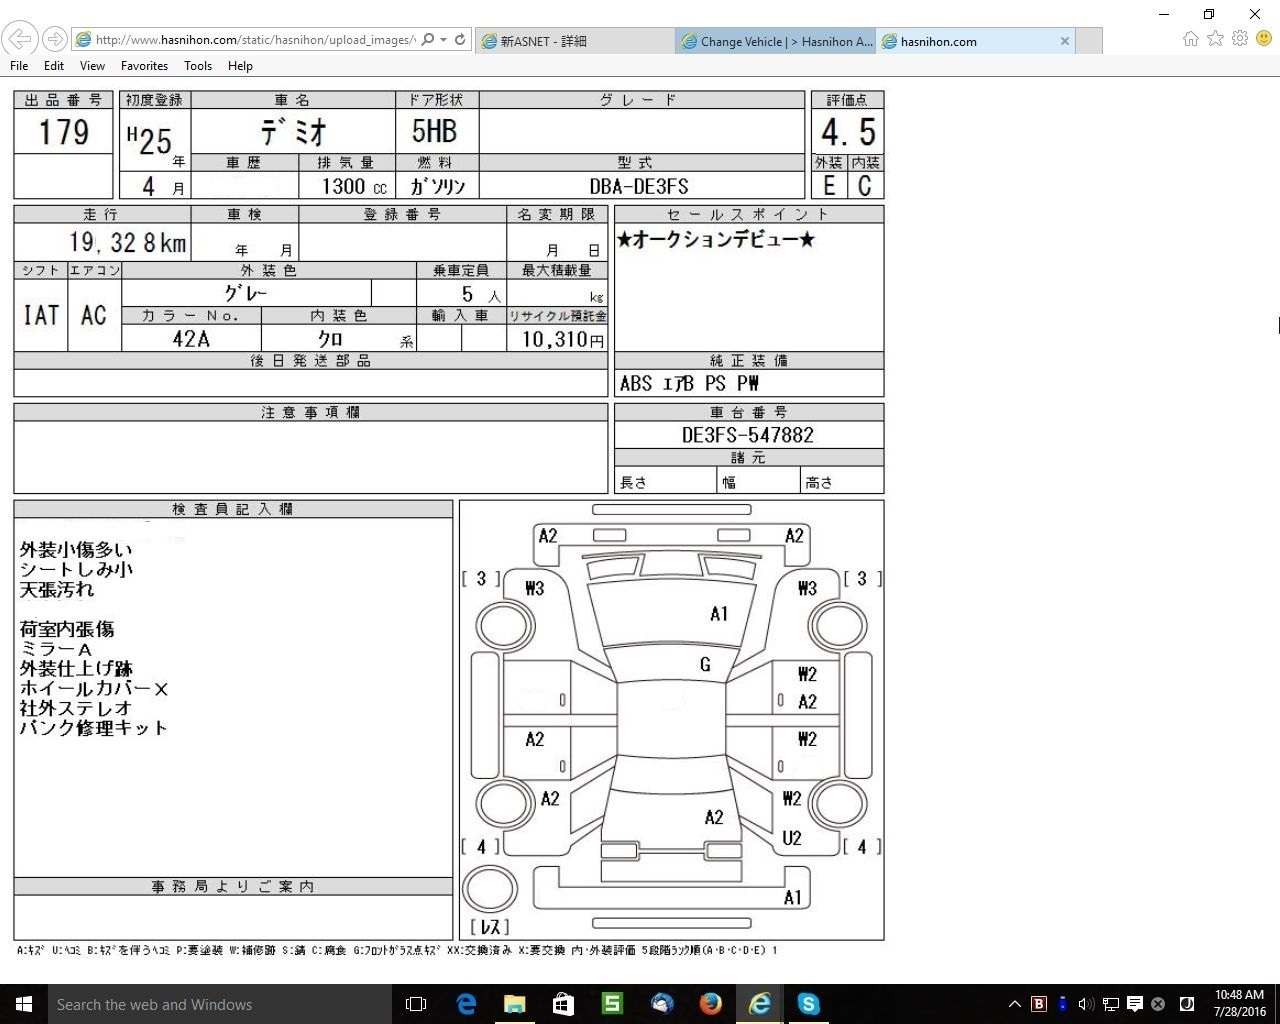Click the URL address field
Image resolution: width=1280 pixels, height=1024 pixels.
tap(250, 40)
